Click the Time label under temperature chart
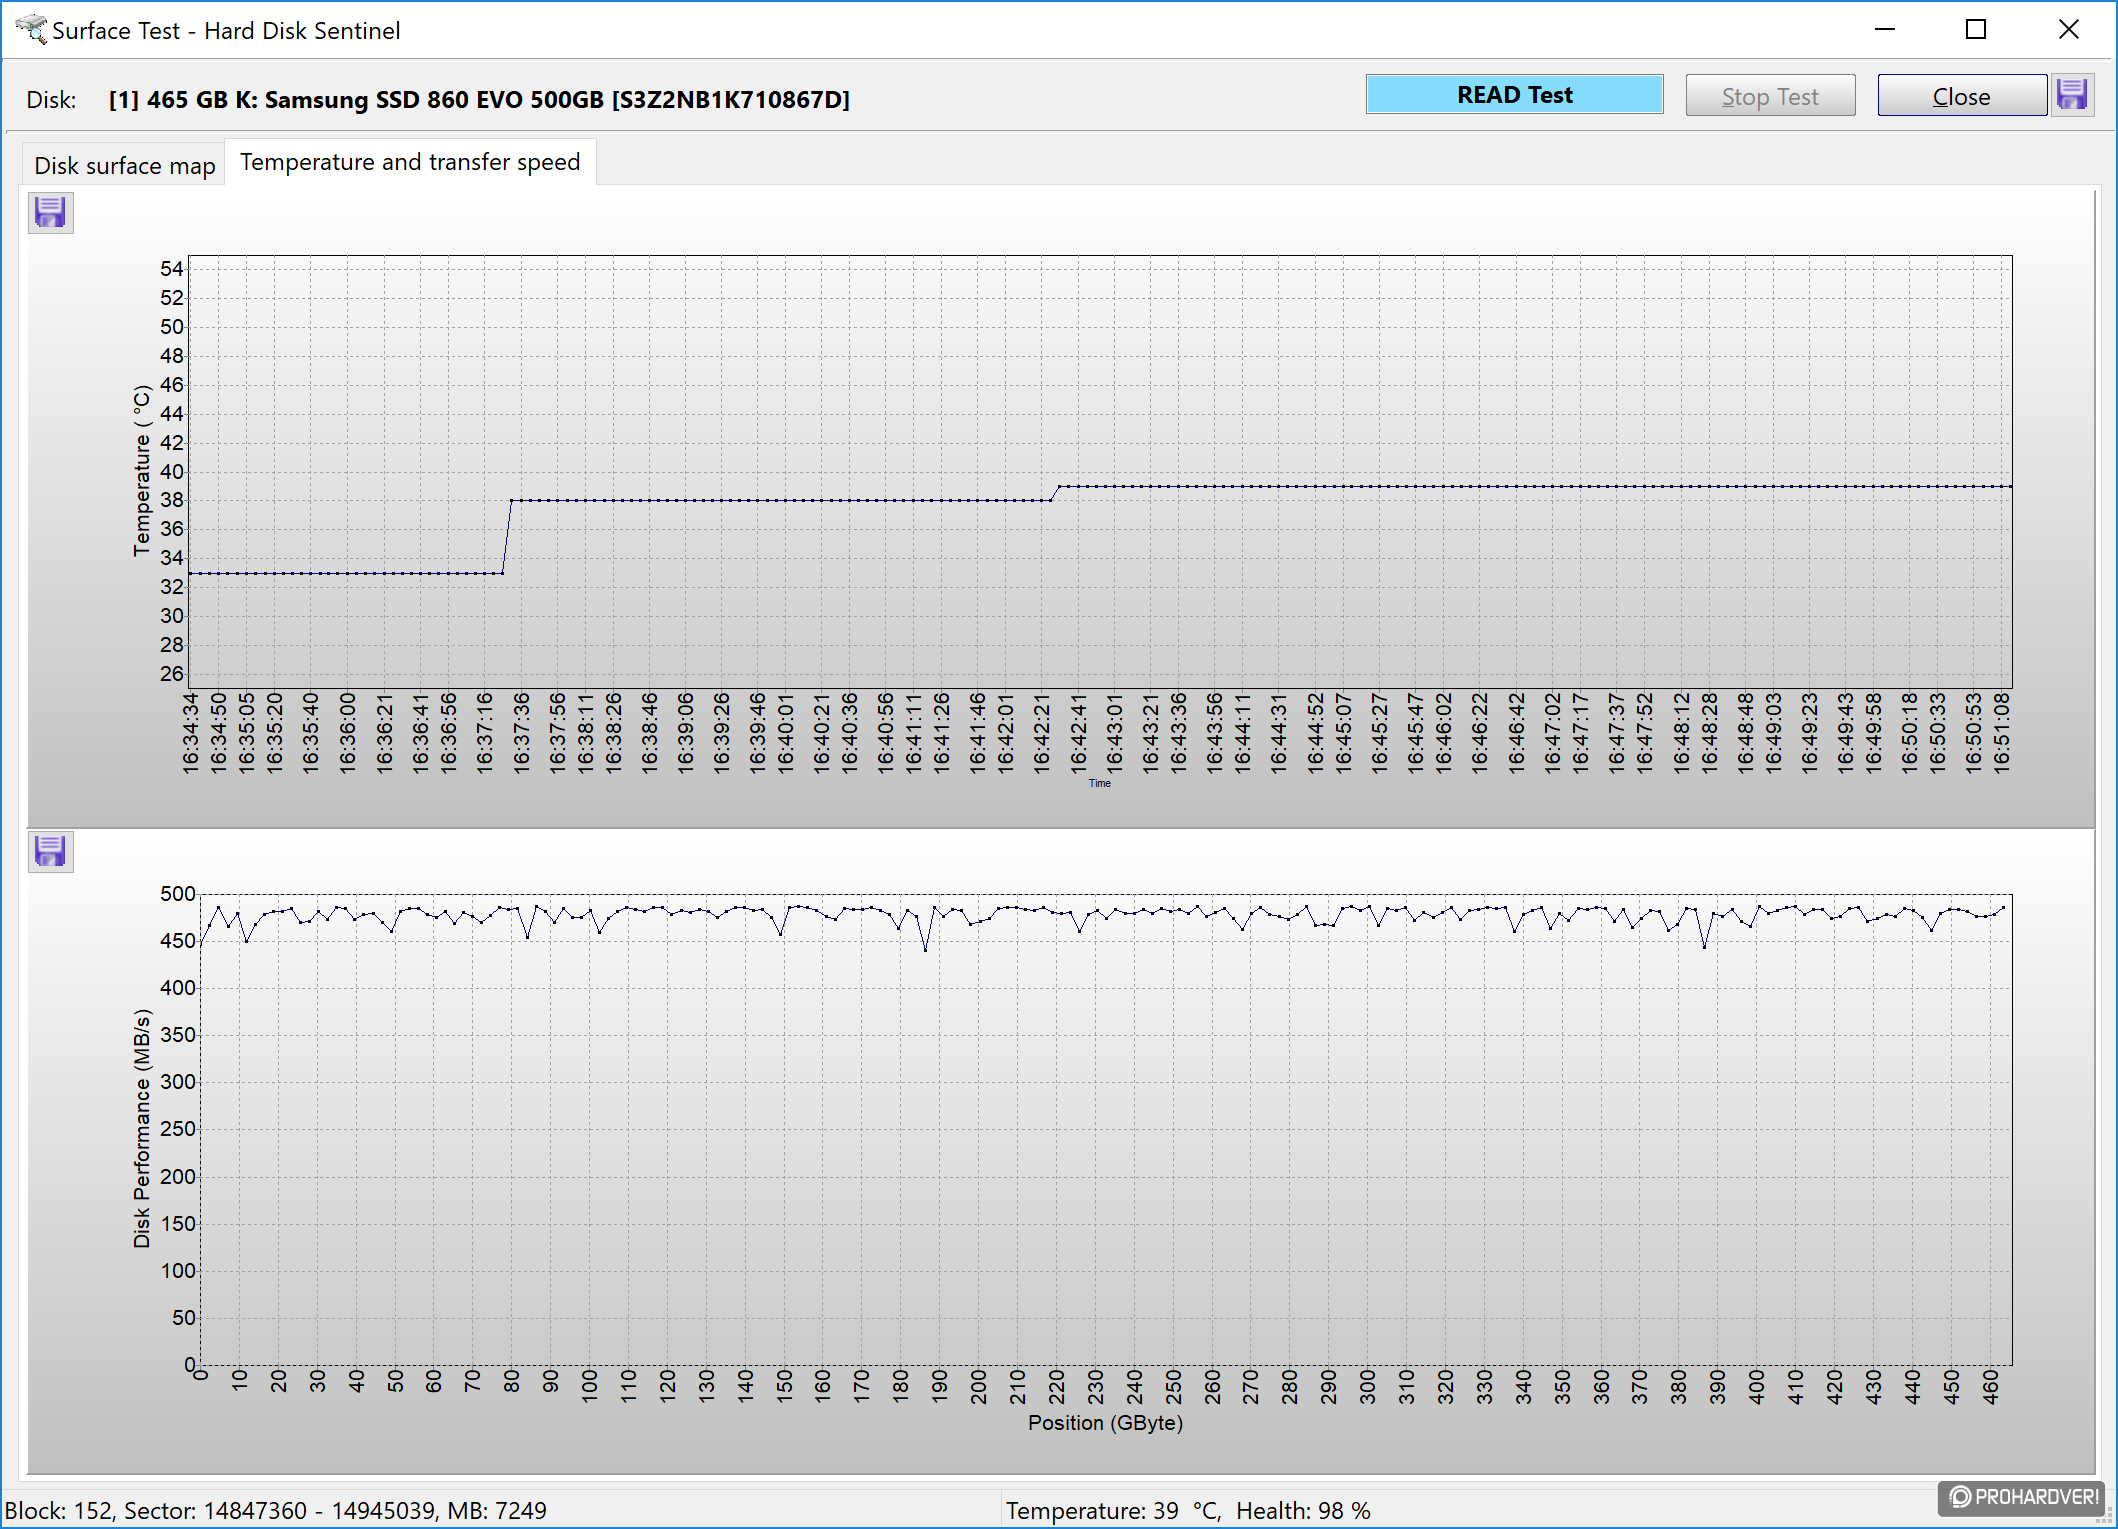The image size is (2118, 1529). pyautogui.click(x=1100, y=783)
